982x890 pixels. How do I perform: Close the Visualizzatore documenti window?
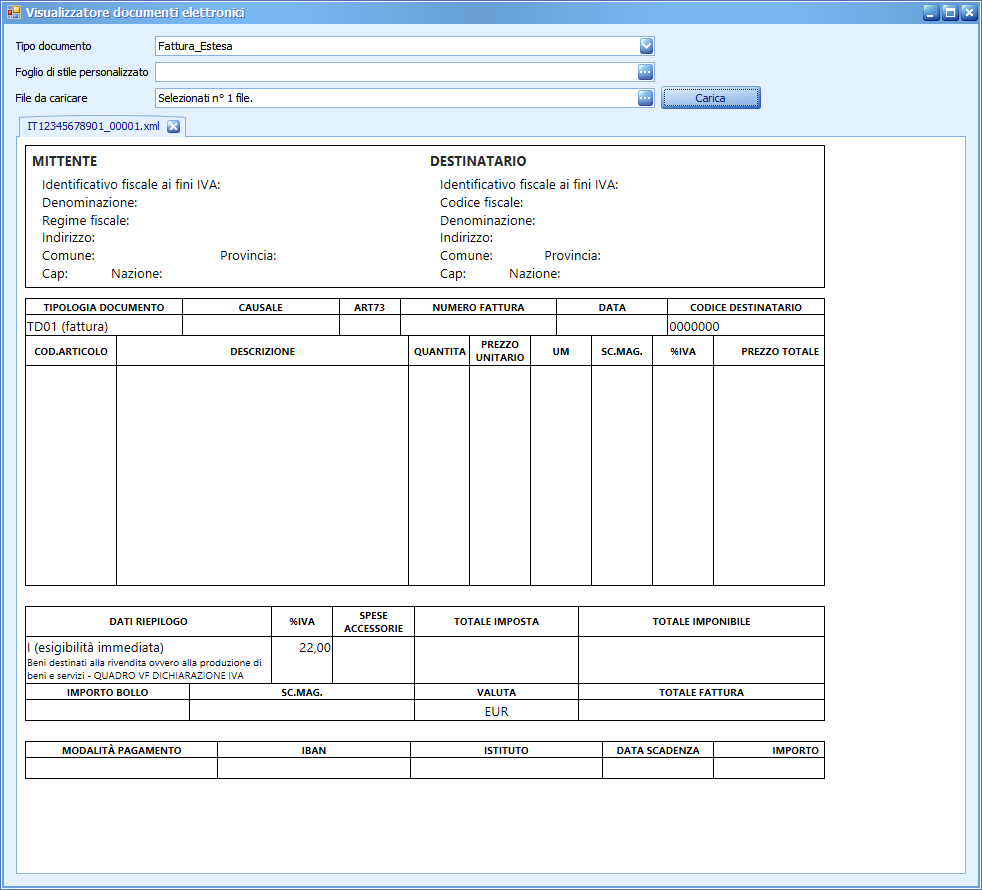coord(969,13)
